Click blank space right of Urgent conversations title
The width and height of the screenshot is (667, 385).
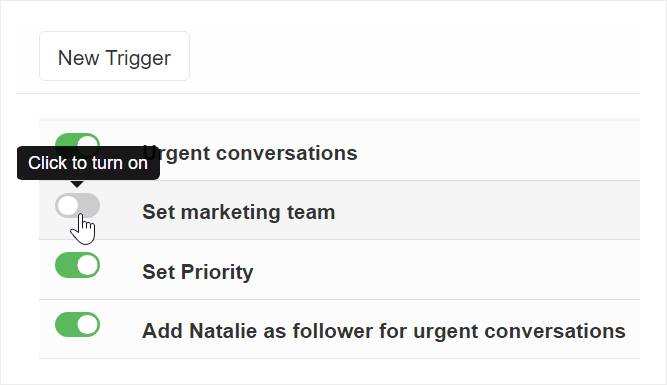[498, 151]
